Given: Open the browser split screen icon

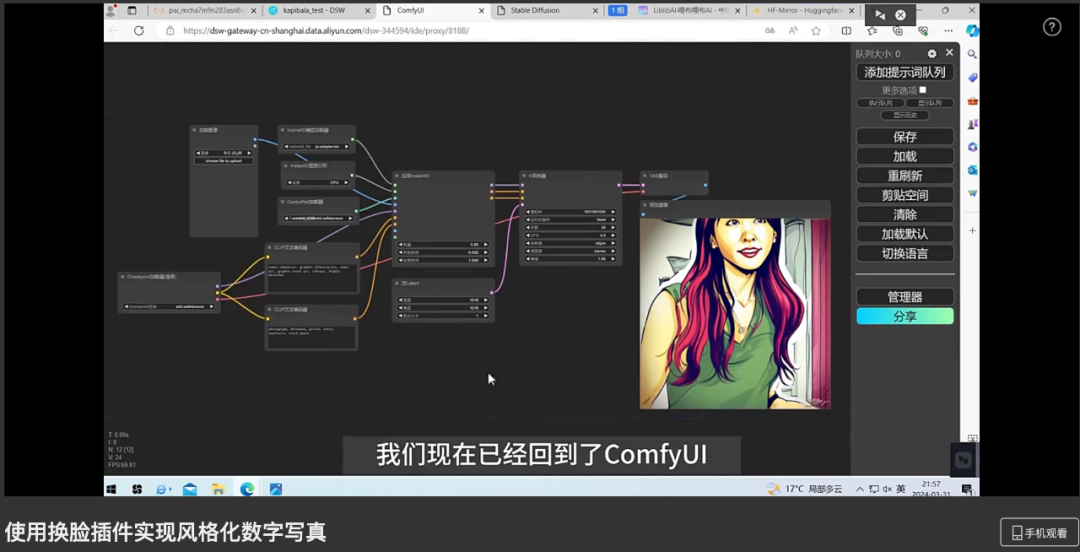Looking at the screenshot, I should coord(847,30).
